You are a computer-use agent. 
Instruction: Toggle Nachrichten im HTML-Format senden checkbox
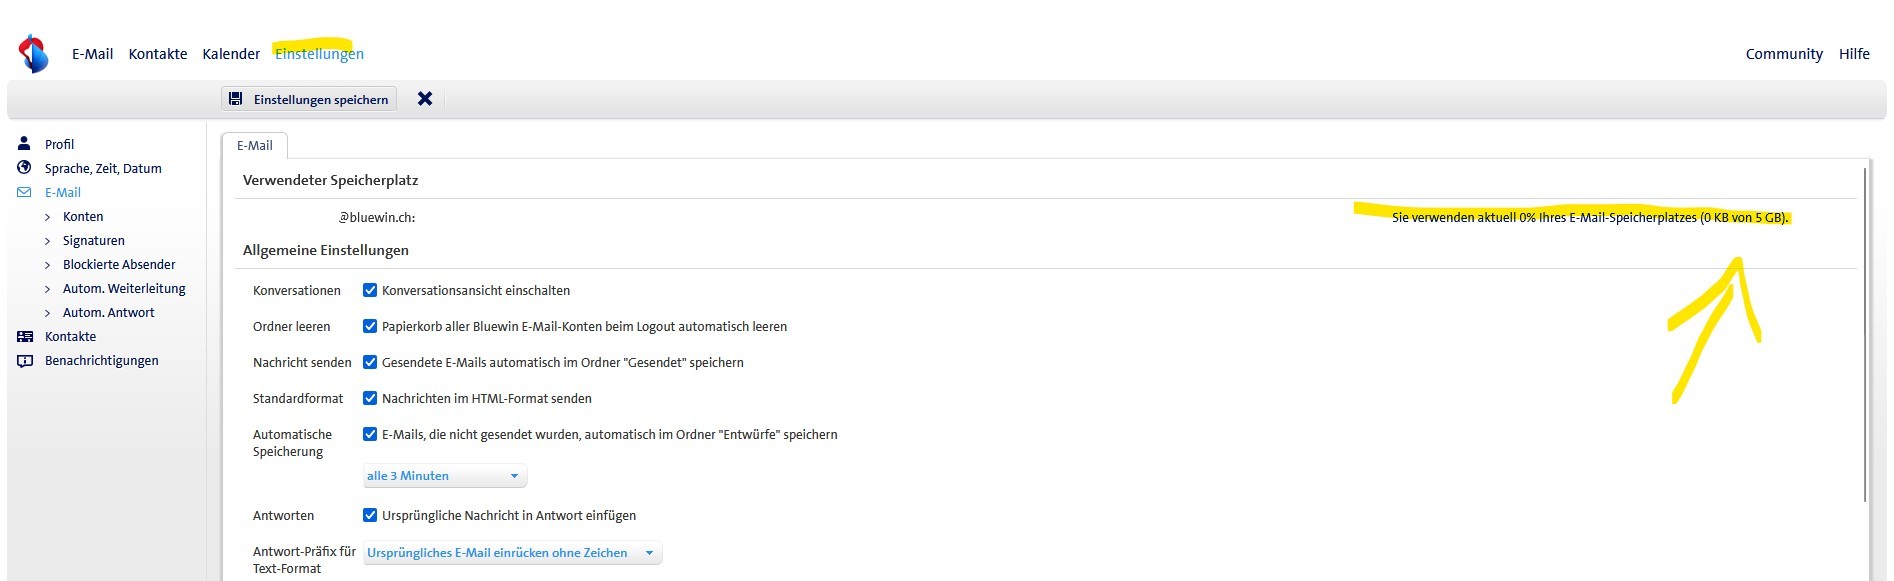pyautogui.click(x=370, y=398)
